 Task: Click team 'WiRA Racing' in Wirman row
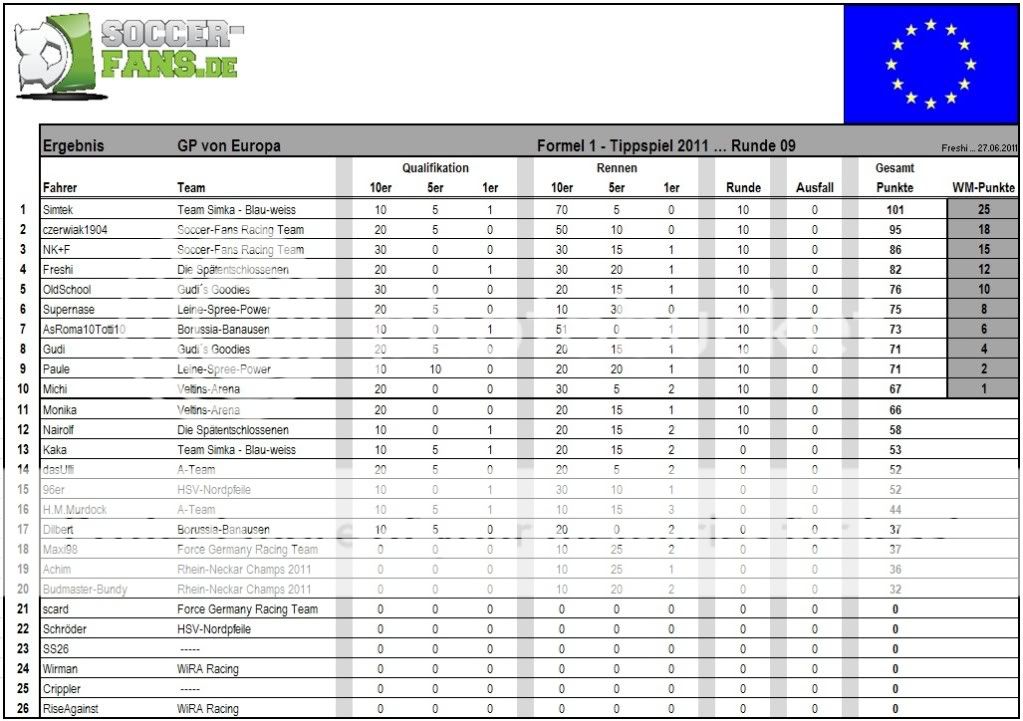click(x=207, y=669)
